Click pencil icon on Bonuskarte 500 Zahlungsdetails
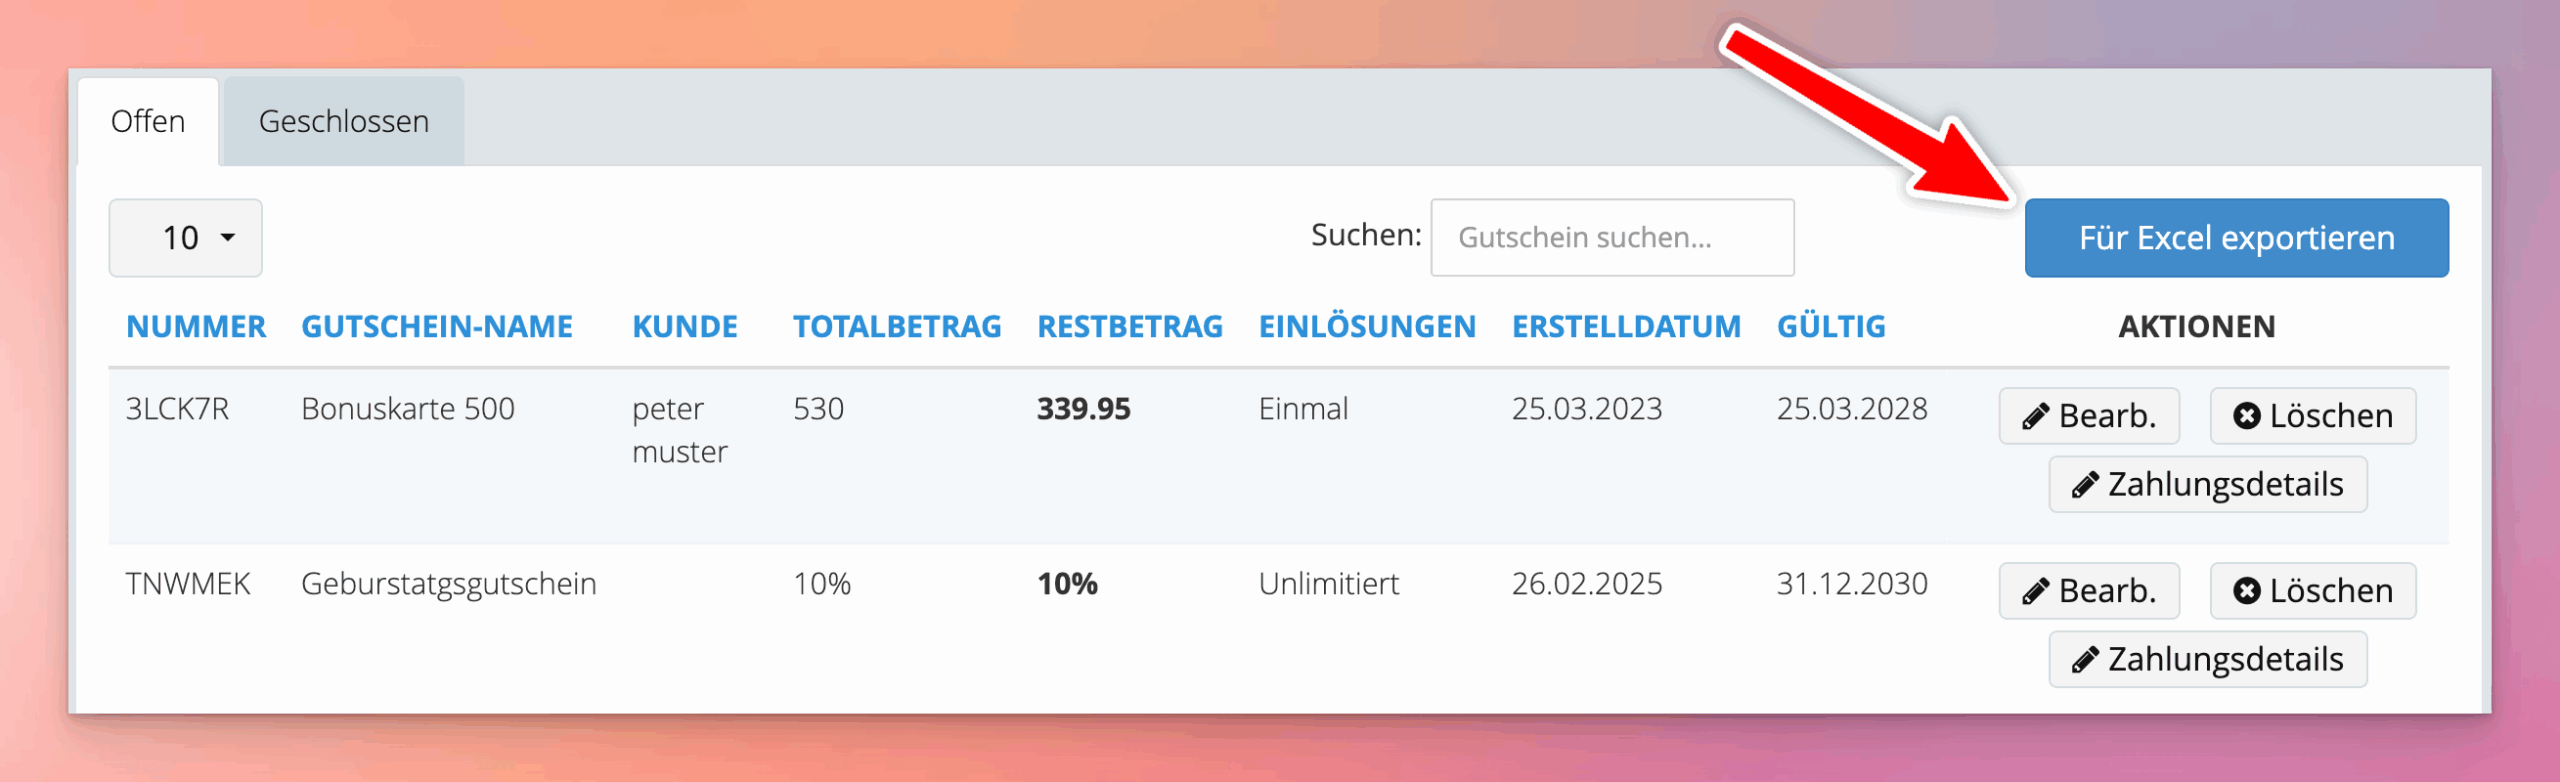Image resolution: width=2560 pixels, height=782 pixels. pos(2084,485)
